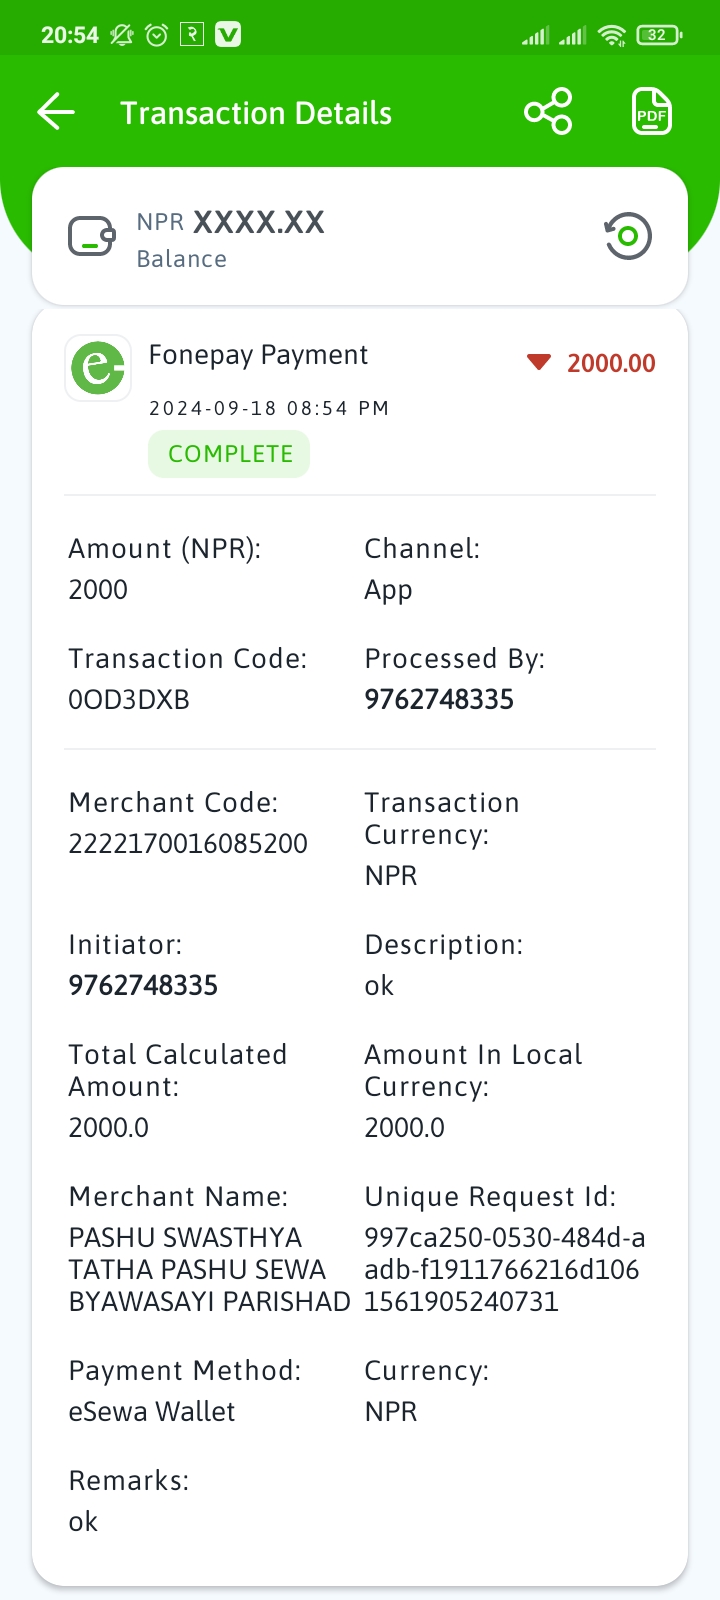
Task: Tap the V app status bar icon
Action: pyautogui.click(x=229, y=35)
